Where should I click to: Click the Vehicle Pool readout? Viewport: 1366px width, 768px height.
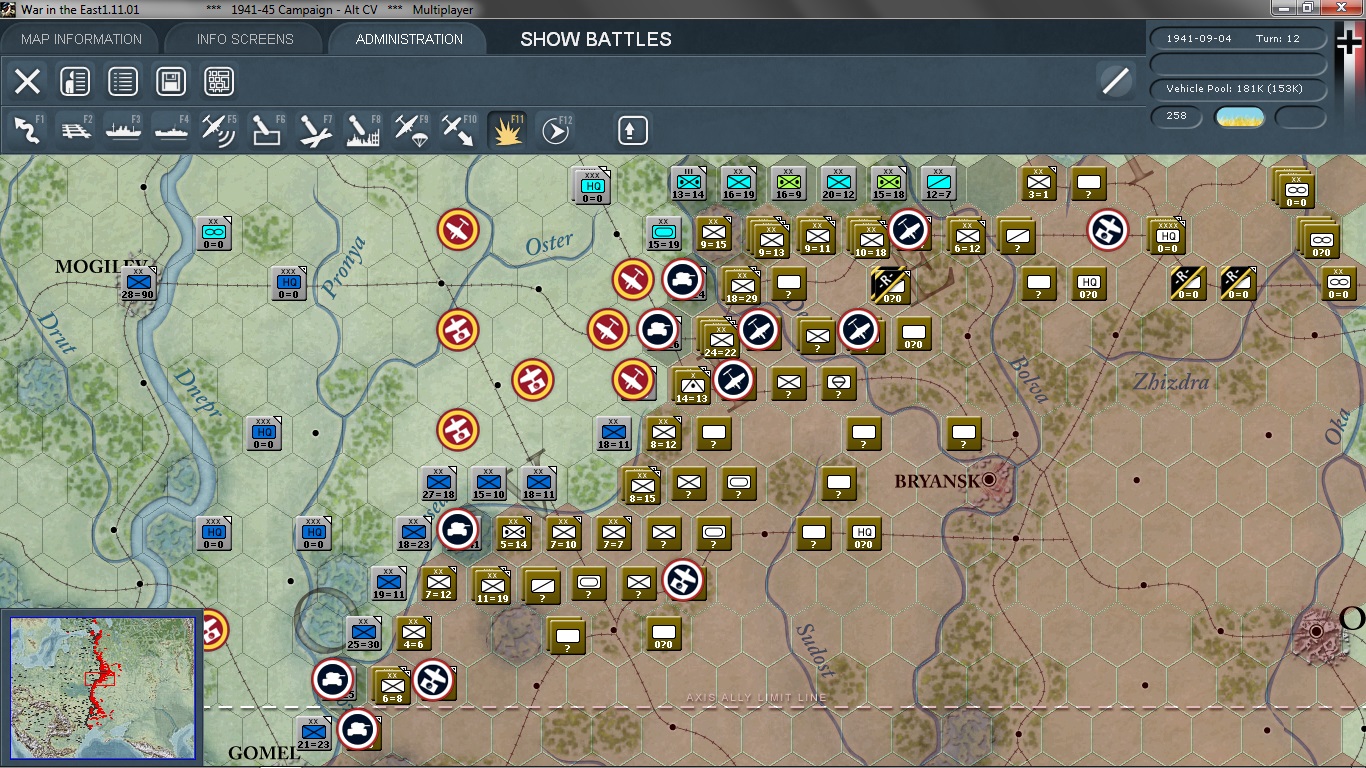[x=1240, y=89]
